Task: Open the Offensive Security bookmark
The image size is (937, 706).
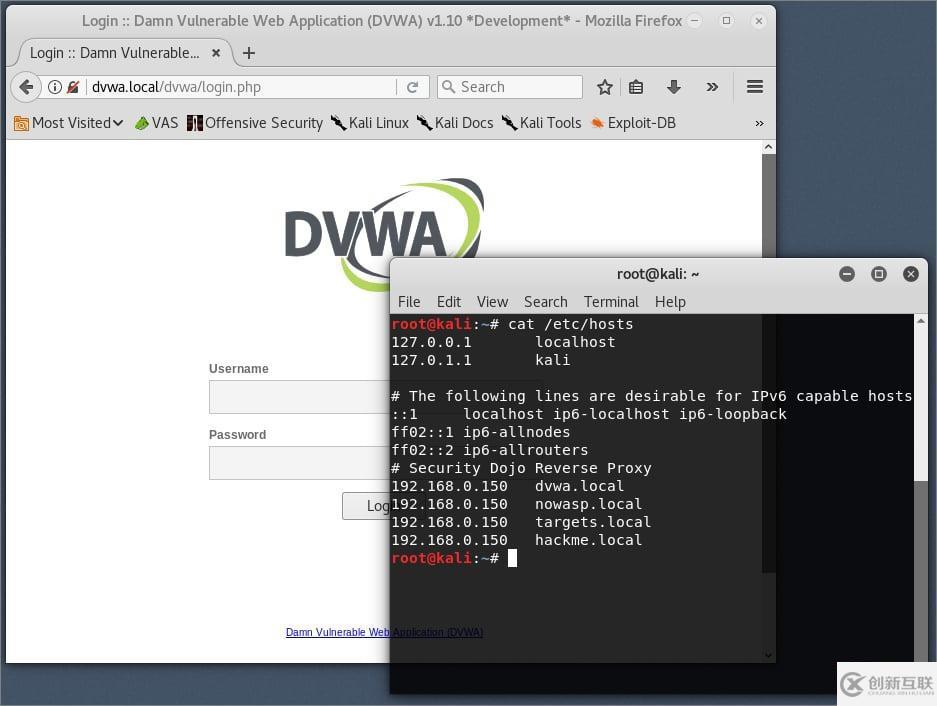Action: coord(255,123)
